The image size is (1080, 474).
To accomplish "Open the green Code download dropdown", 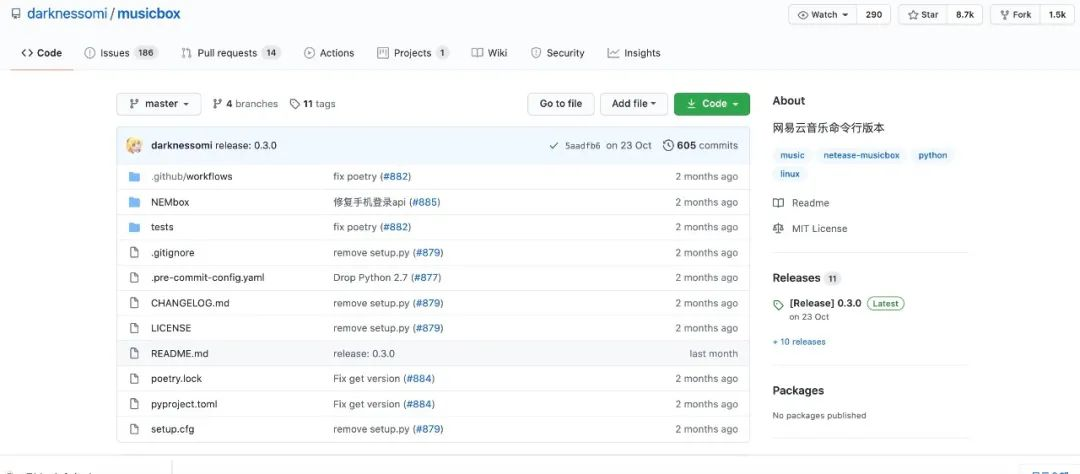I will click(x=712, y=104).
